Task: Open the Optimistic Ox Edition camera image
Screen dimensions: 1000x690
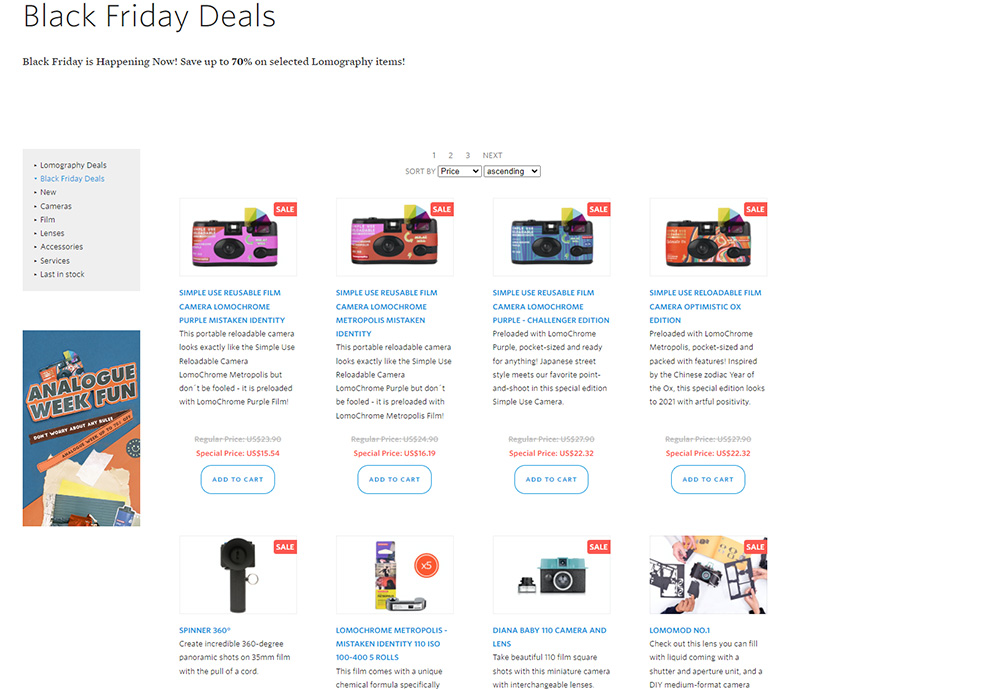Action: [x=708, y=237]
